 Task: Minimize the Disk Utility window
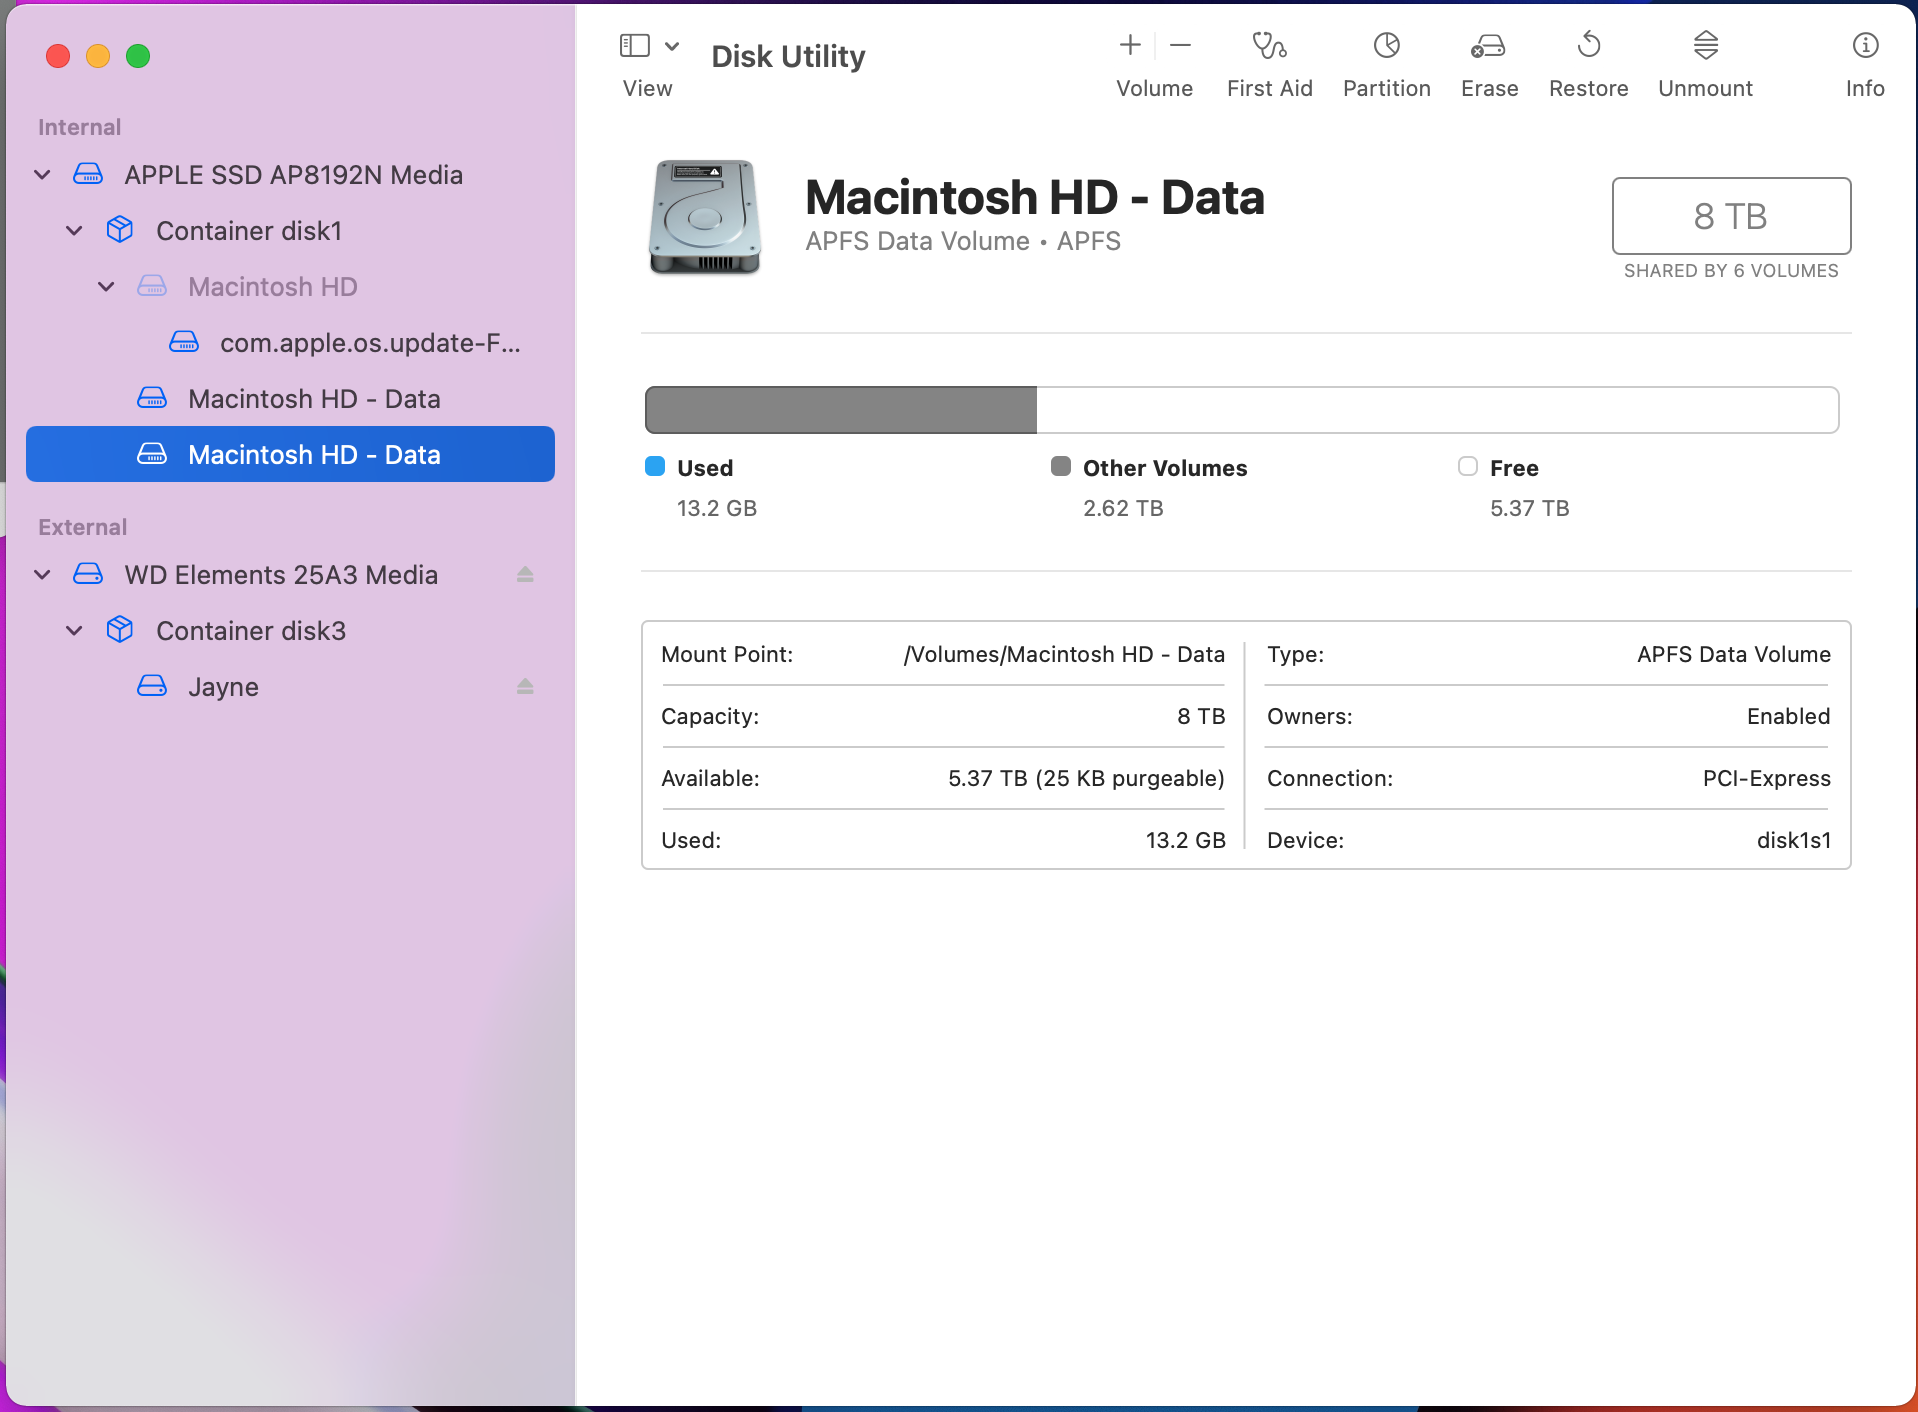[x=98, y=56]
